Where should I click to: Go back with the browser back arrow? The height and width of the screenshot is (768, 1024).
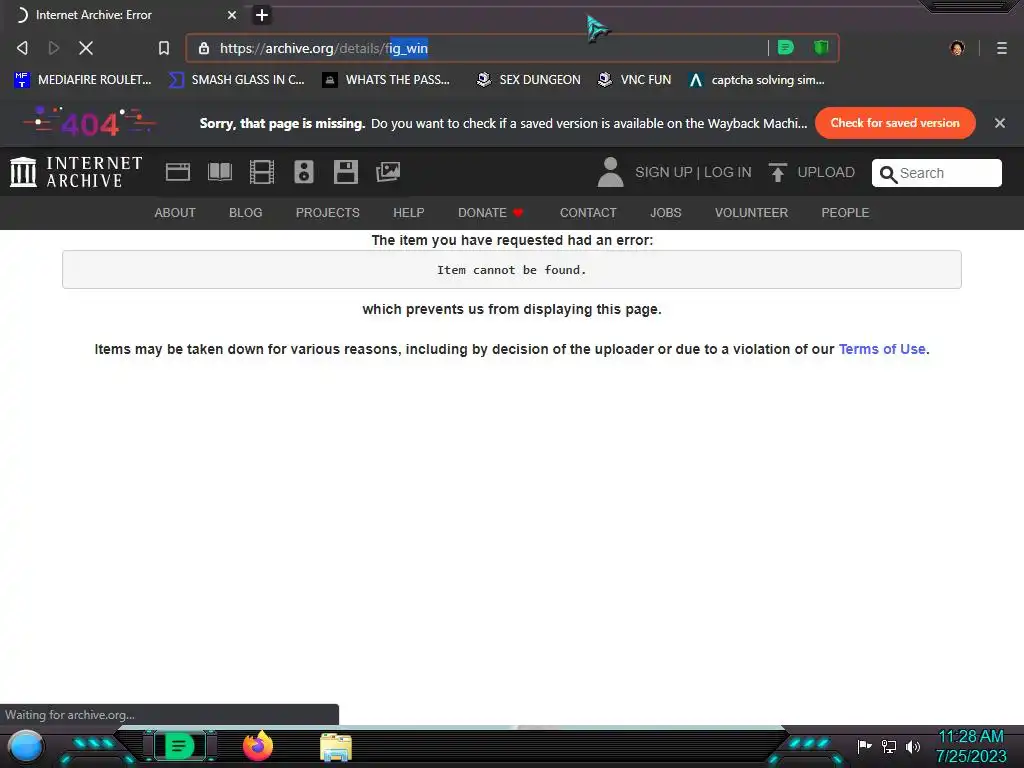[x=22, y=48]
